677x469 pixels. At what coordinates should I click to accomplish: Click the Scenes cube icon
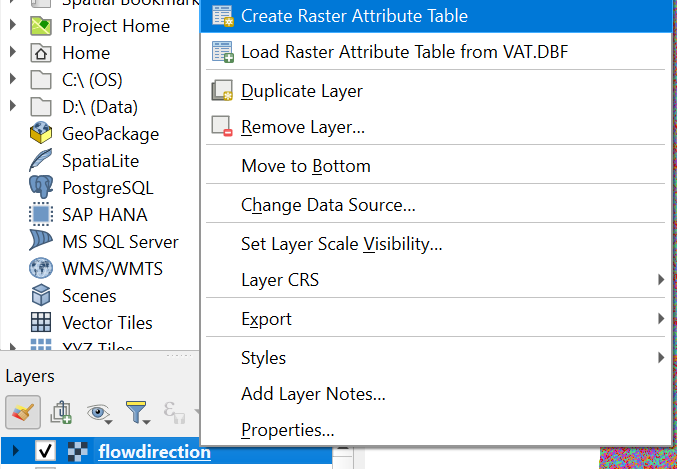41,295
